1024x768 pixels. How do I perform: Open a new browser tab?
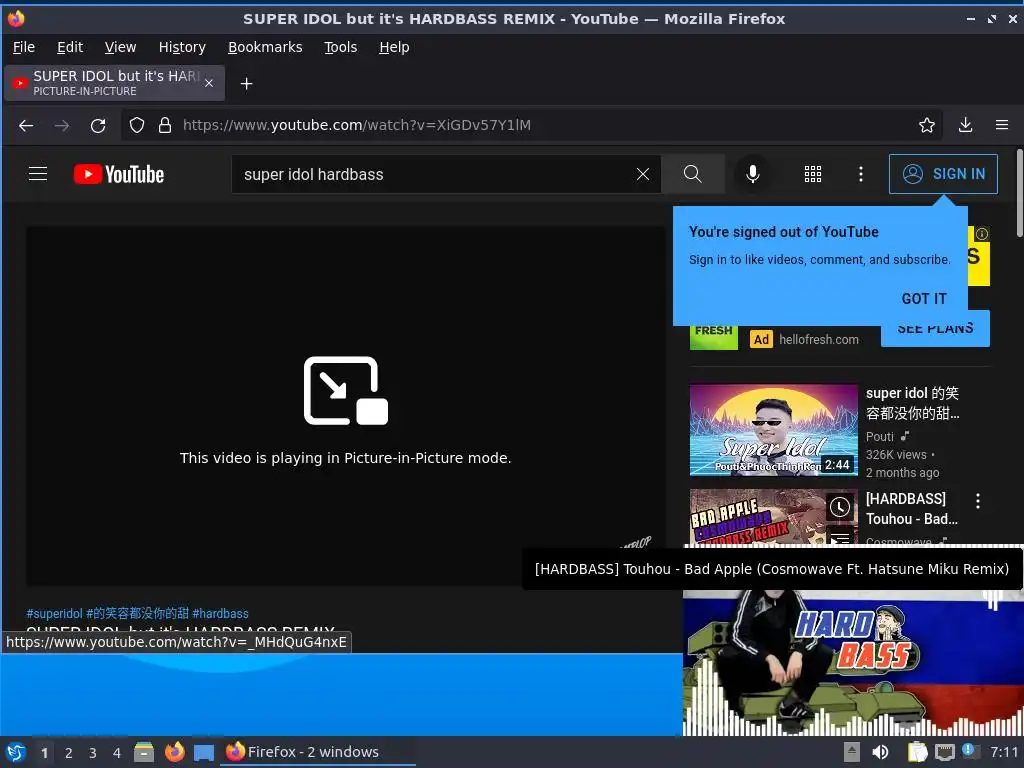click(x=246, y=84)
